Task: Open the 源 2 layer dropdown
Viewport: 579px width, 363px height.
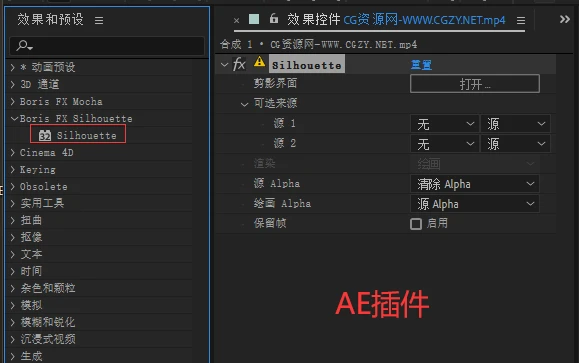Action: (445, 144)
